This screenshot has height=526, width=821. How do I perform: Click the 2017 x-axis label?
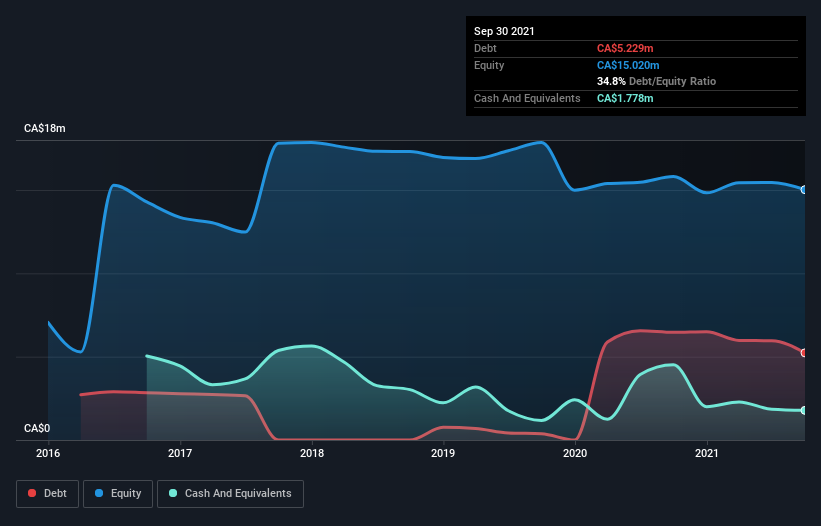pos(180,453)
